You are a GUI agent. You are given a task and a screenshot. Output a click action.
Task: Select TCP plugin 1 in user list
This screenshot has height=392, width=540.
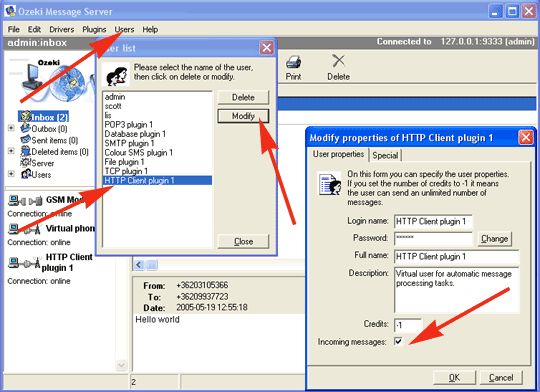[157, 171]
